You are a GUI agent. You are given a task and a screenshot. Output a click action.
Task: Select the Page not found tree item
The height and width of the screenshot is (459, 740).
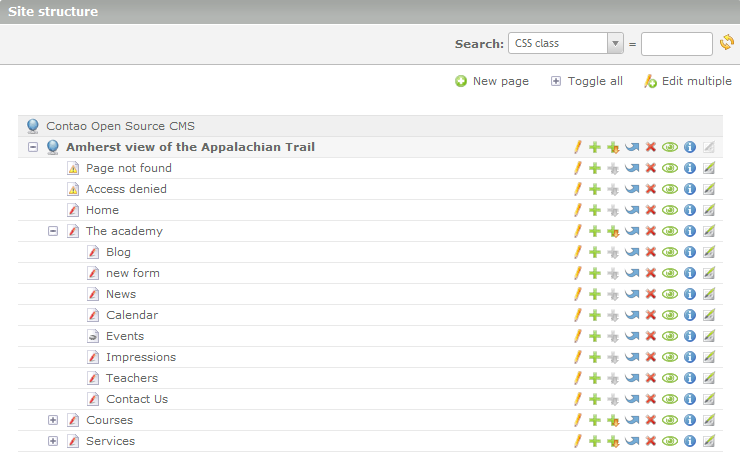pos(128,168)
